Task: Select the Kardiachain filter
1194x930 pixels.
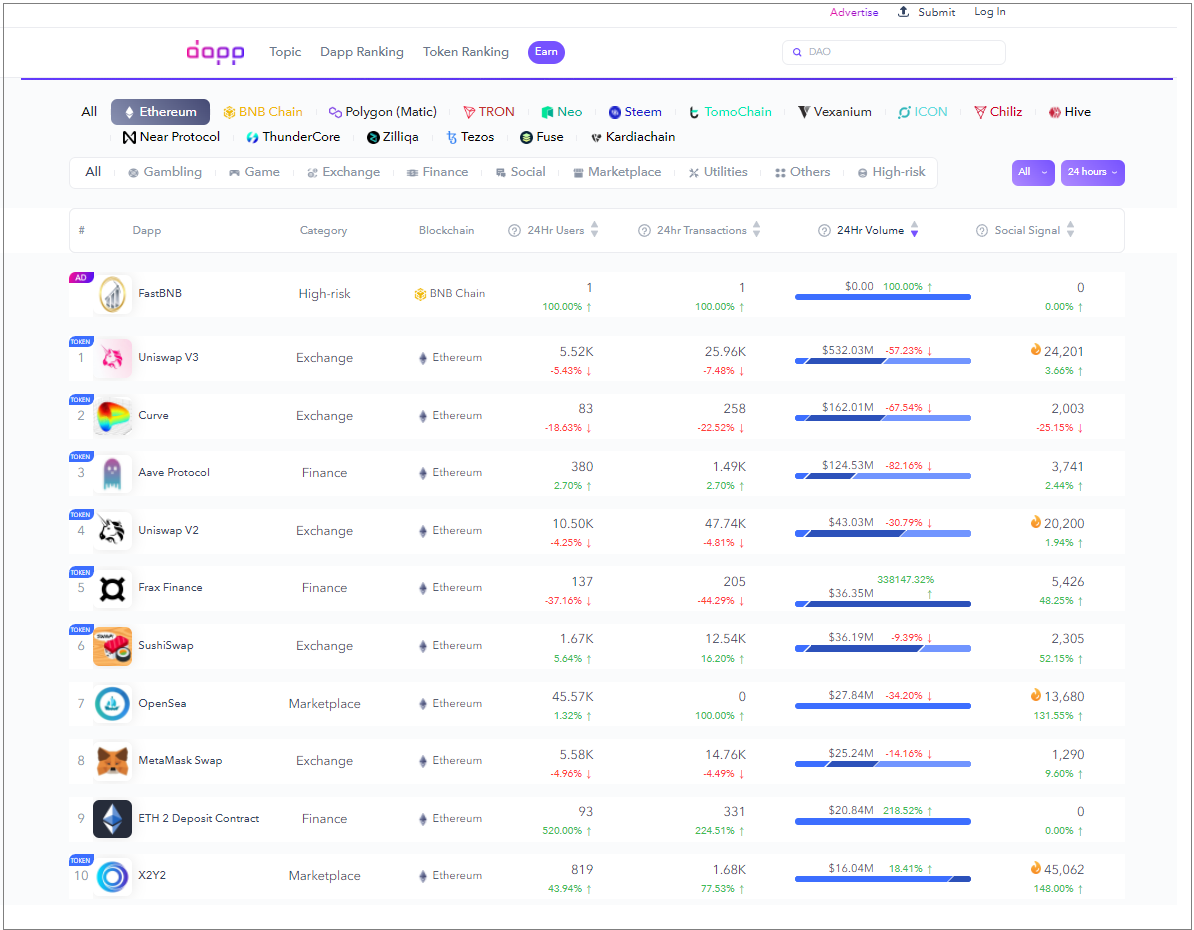Action: click(633, 137)
